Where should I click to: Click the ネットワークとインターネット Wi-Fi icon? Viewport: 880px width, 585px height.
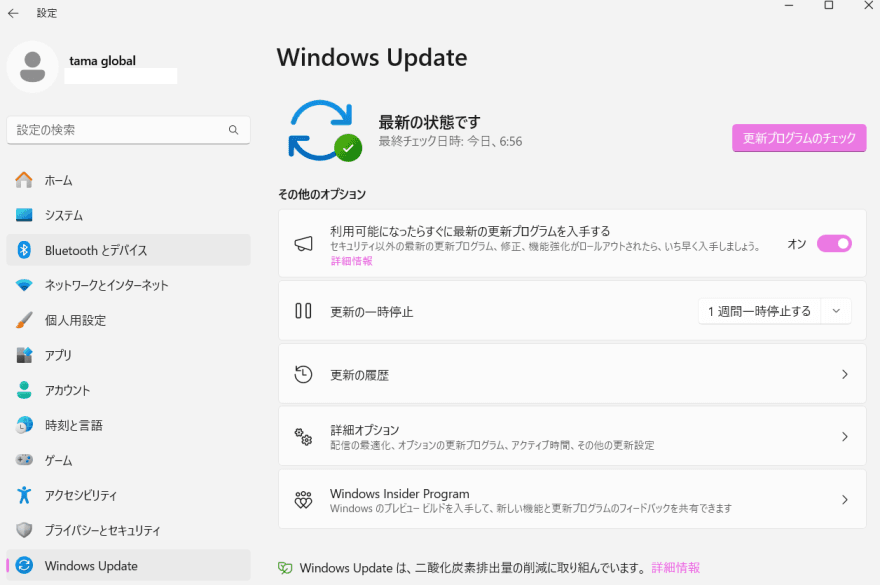click(x=25, y=285)
